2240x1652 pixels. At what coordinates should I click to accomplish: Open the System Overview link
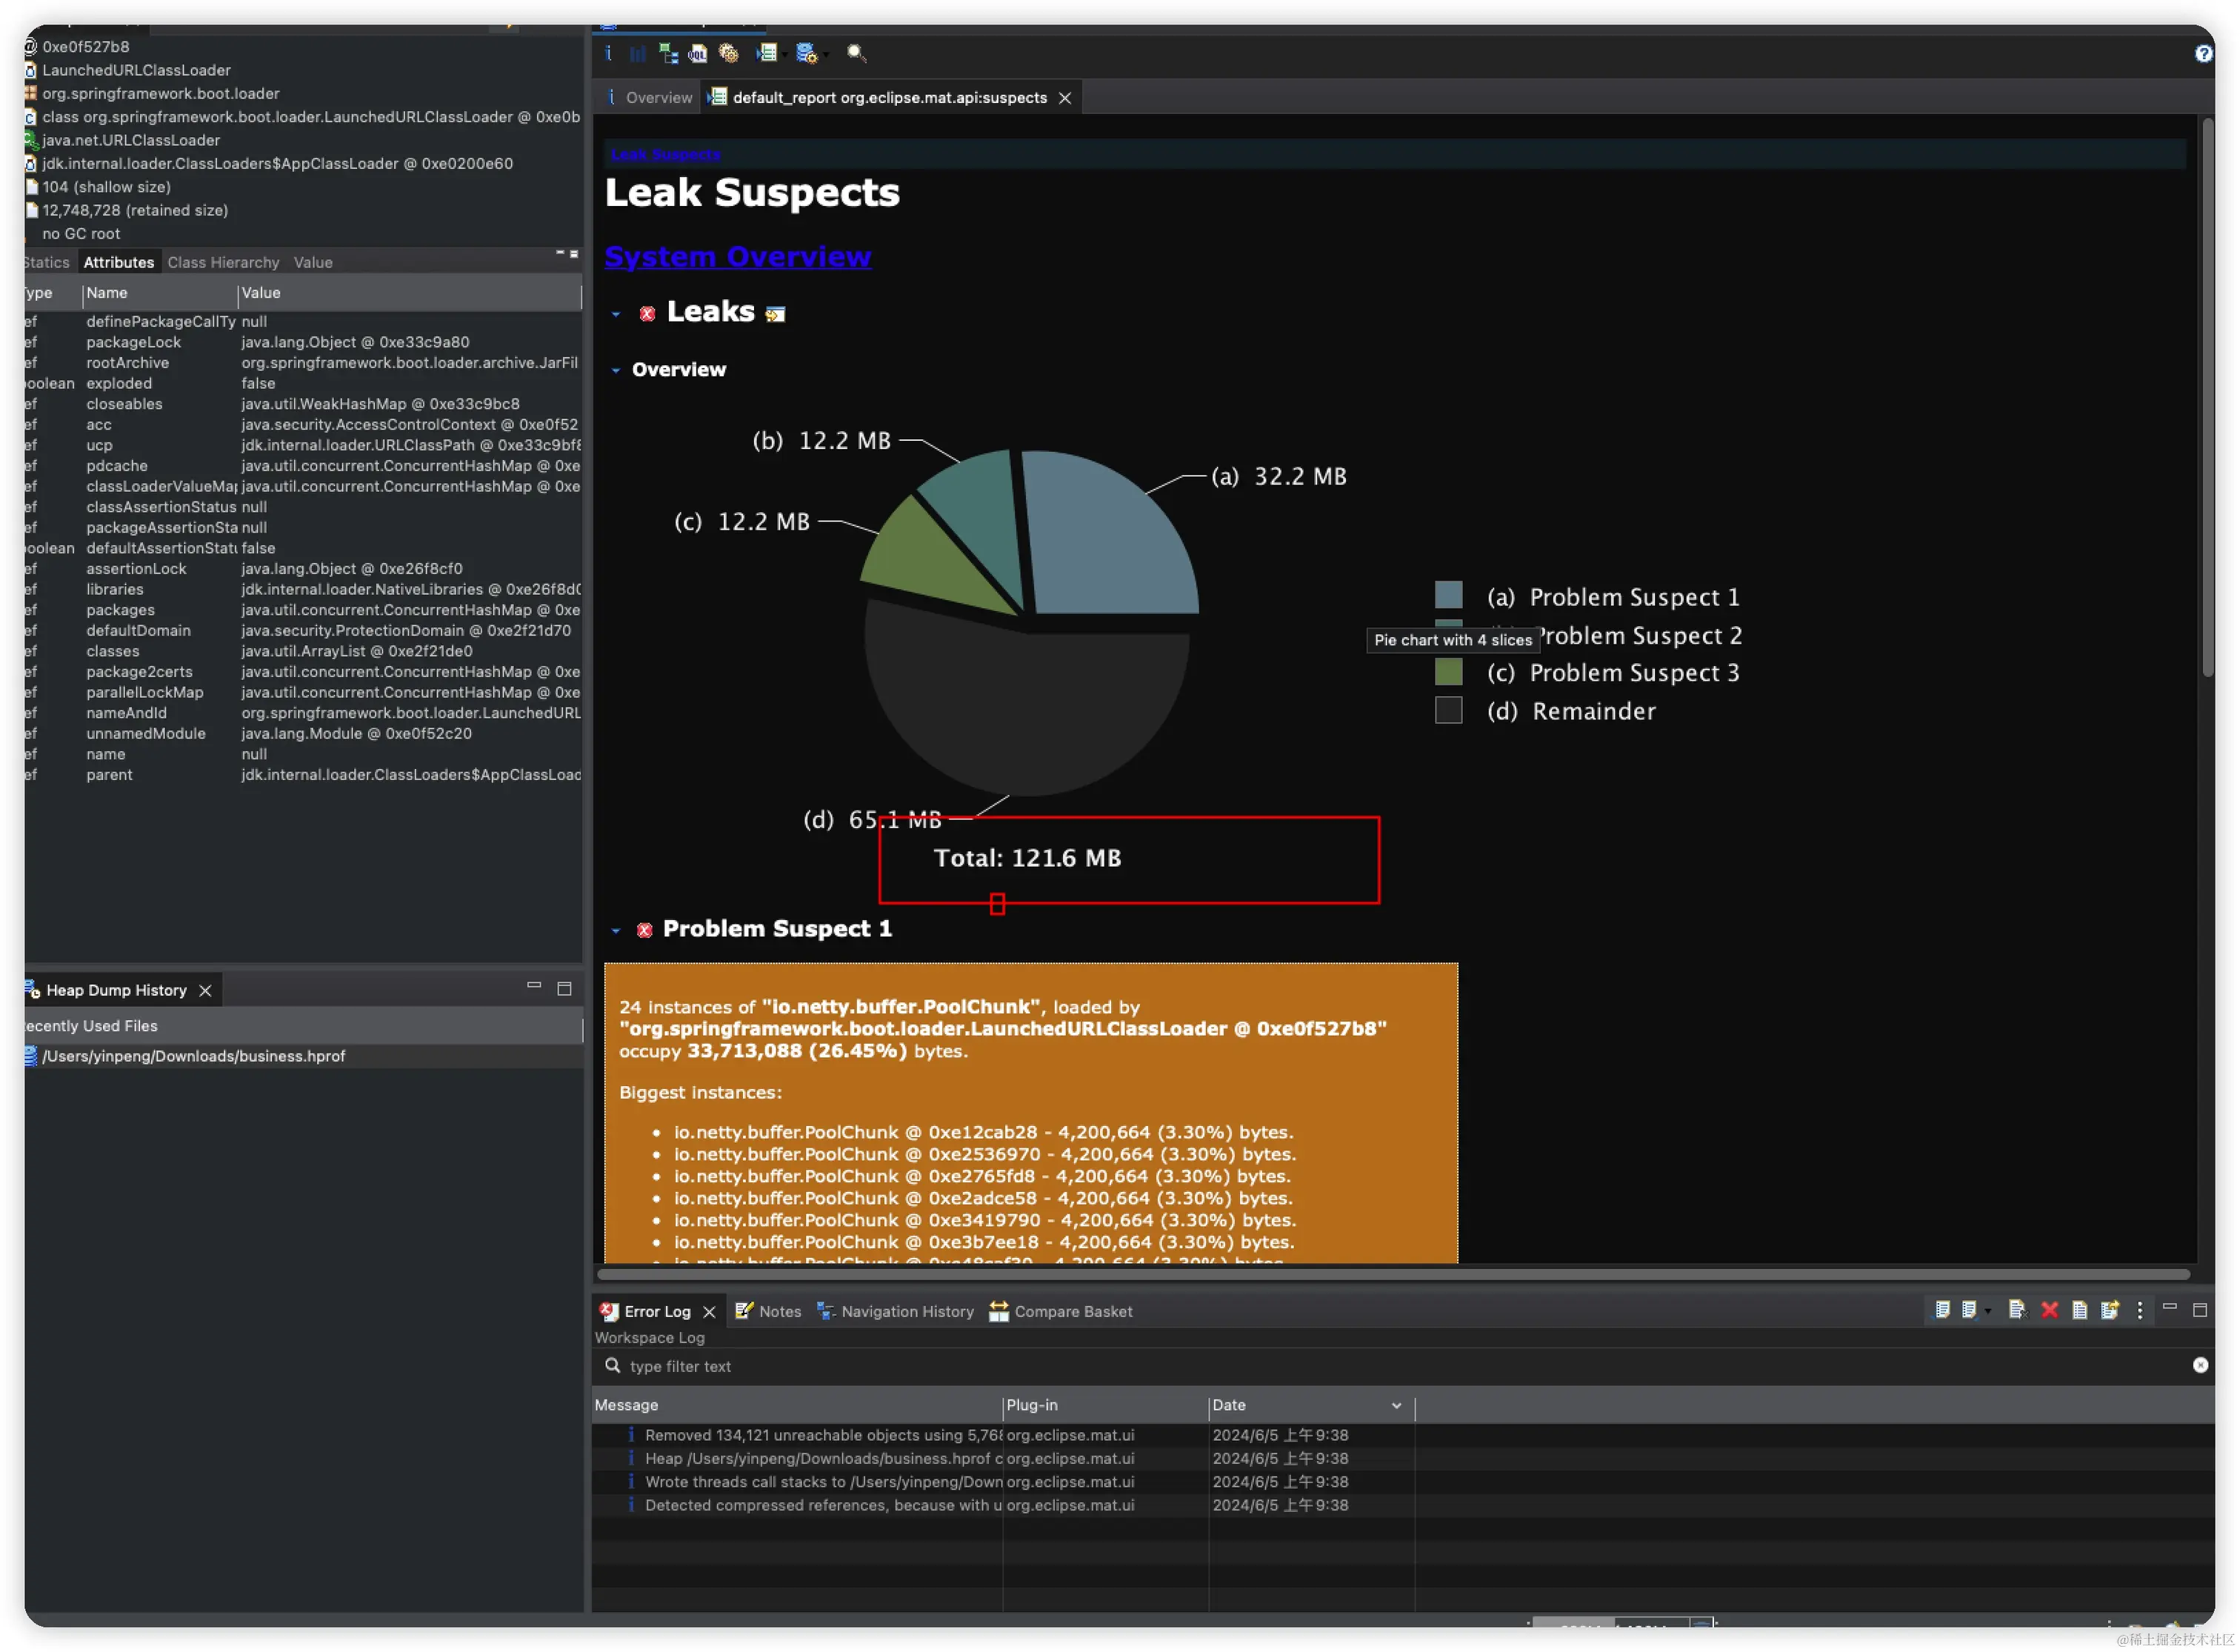pos(737,257)
